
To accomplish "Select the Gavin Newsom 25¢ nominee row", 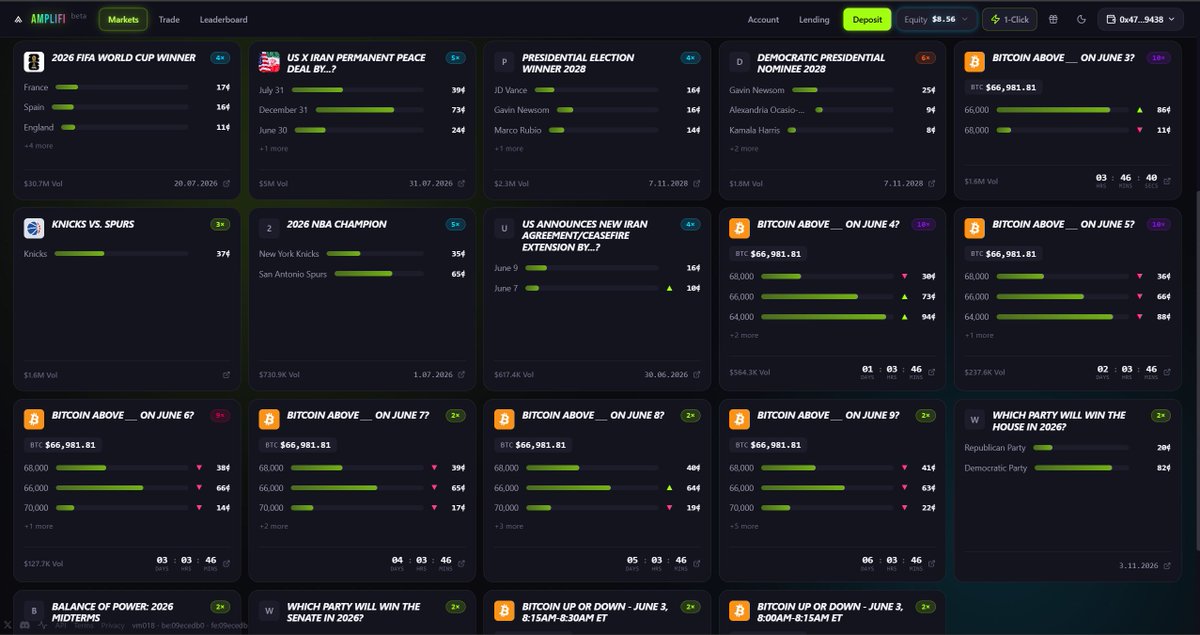I will (x=832, y=90).
